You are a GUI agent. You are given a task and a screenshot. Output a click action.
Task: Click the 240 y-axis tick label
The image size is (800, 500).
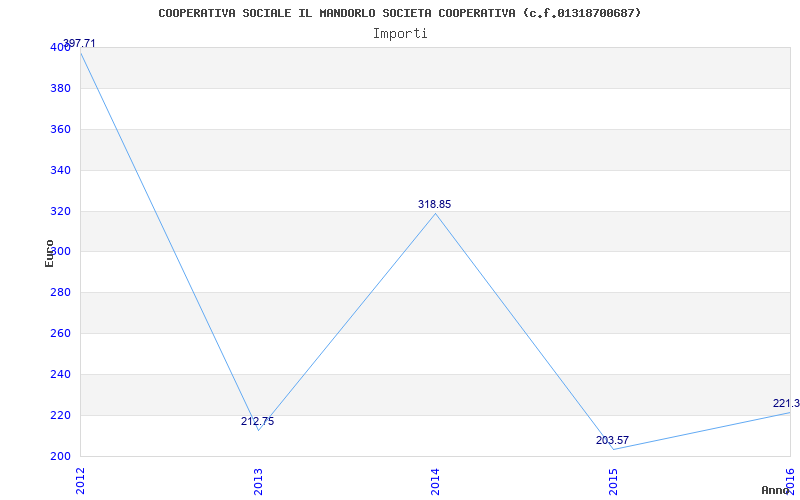(60, 374)
